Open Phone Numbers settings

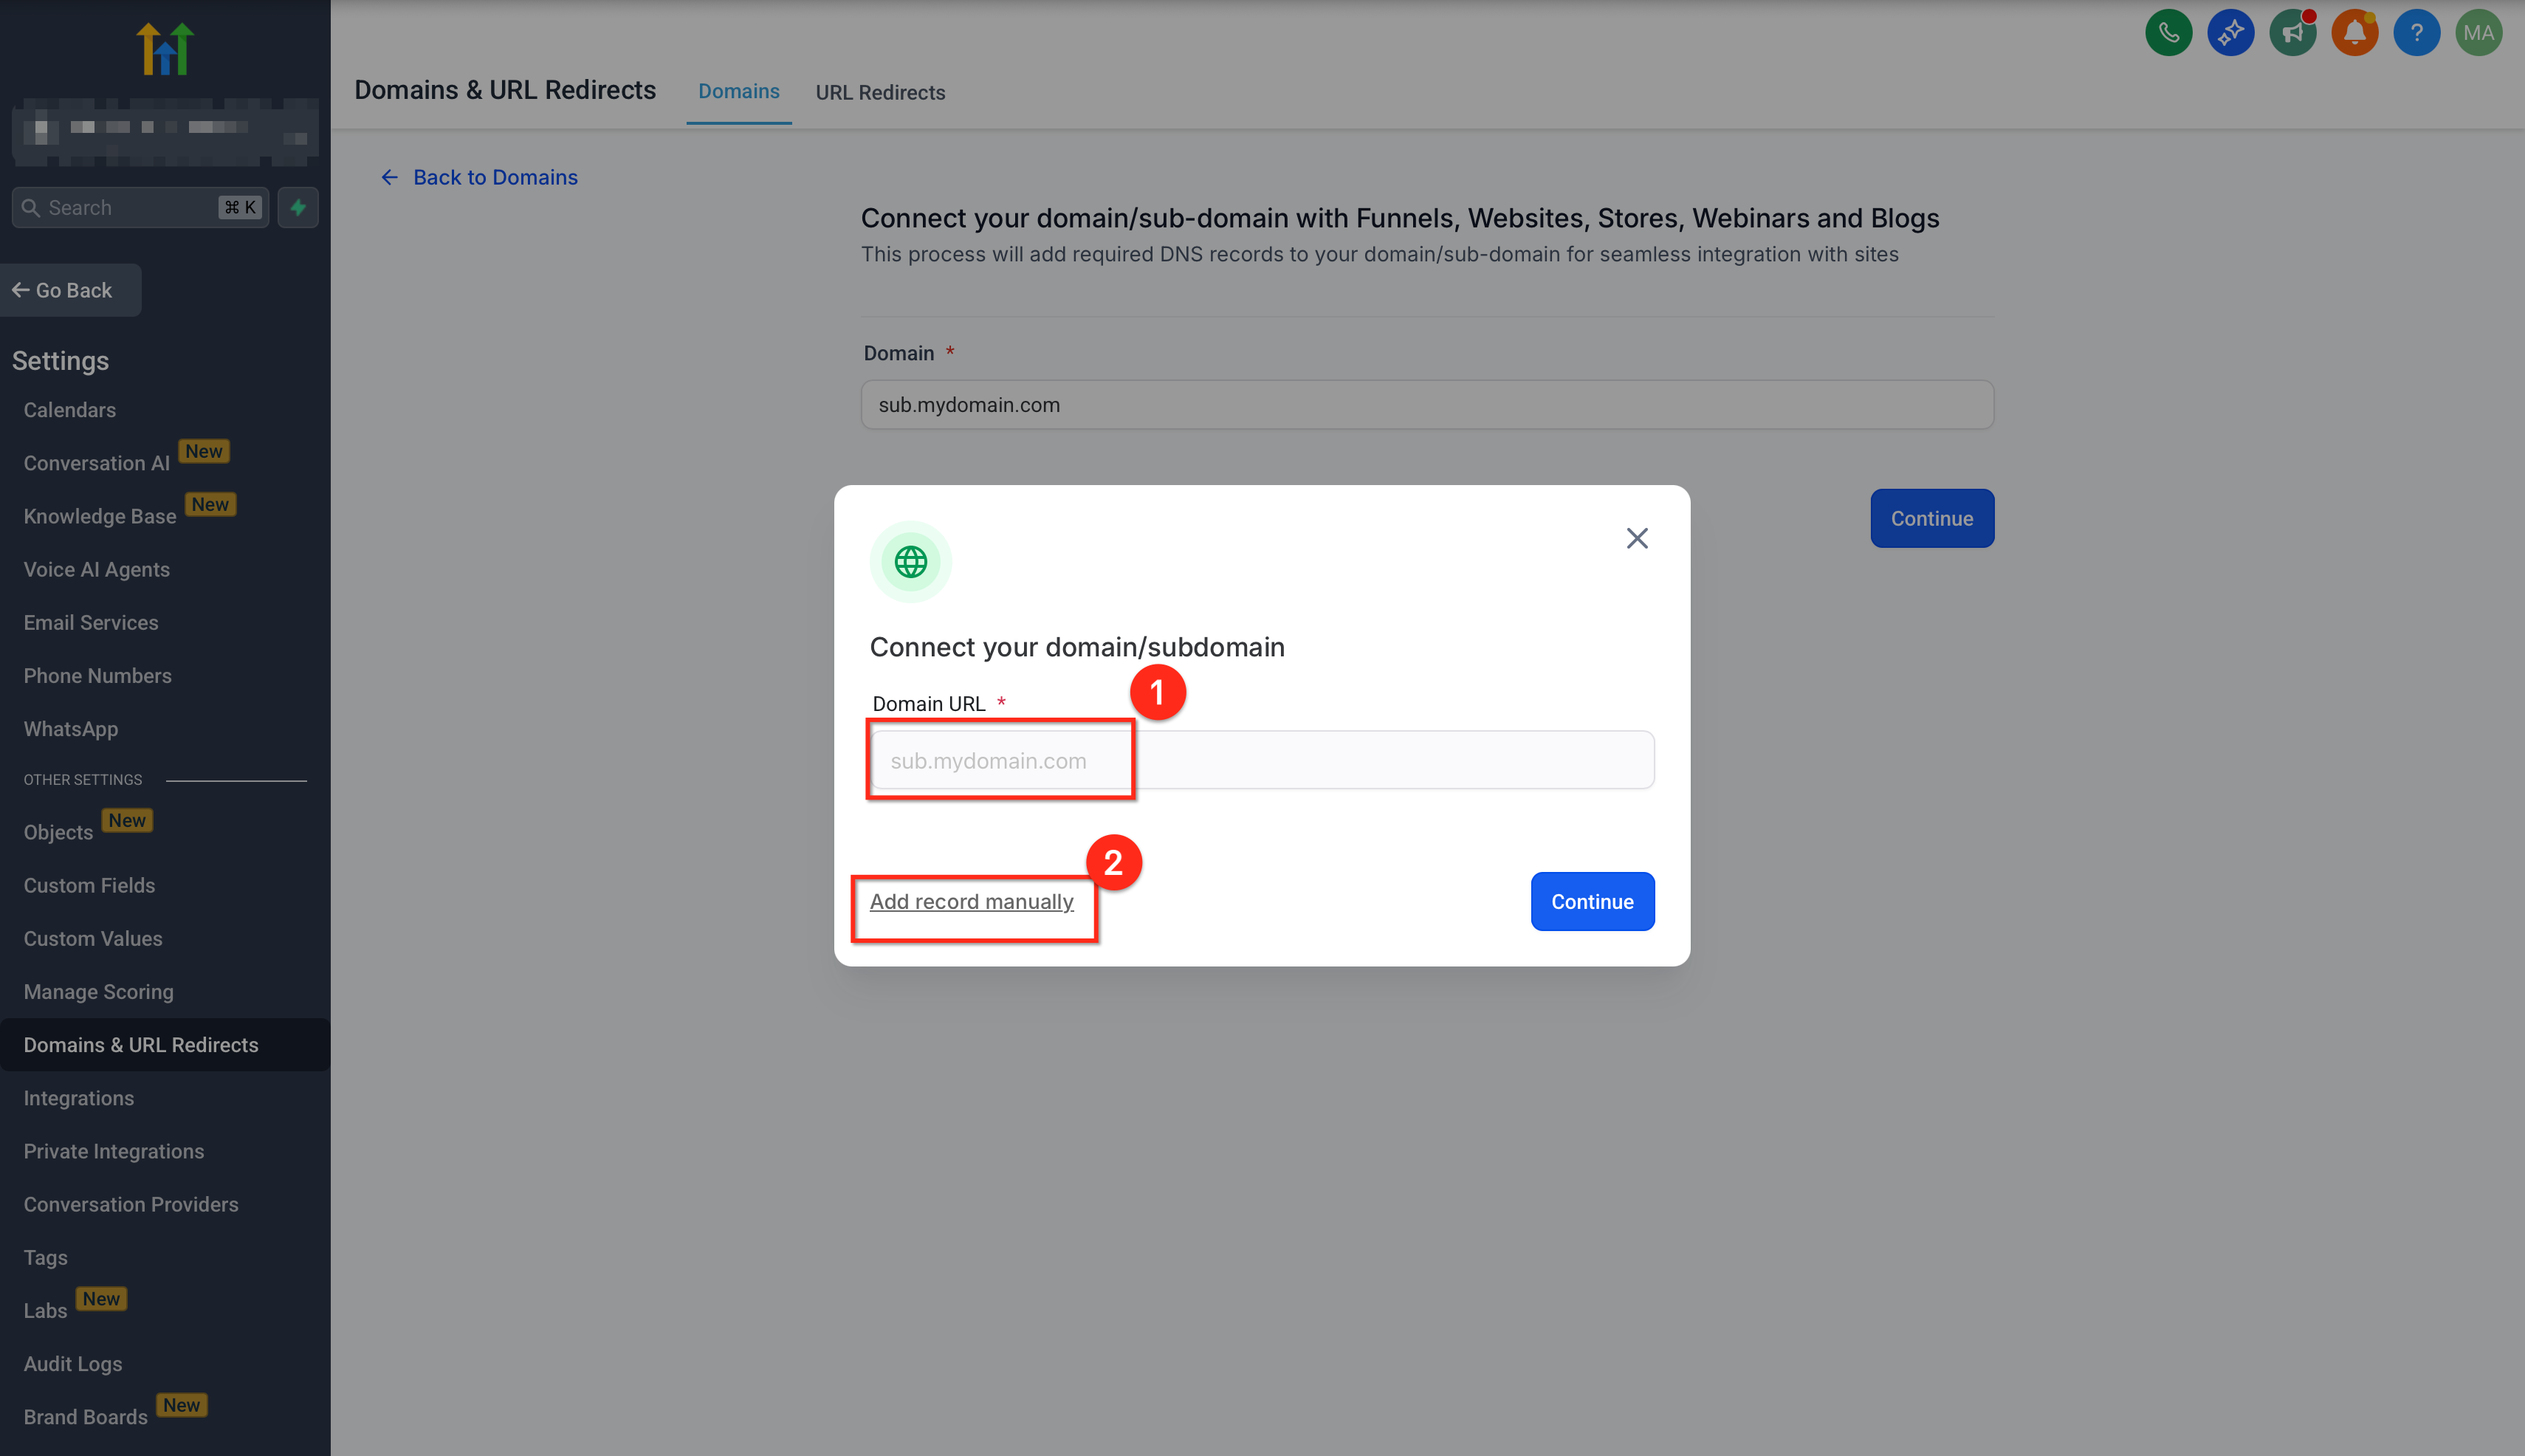(97, 675)
